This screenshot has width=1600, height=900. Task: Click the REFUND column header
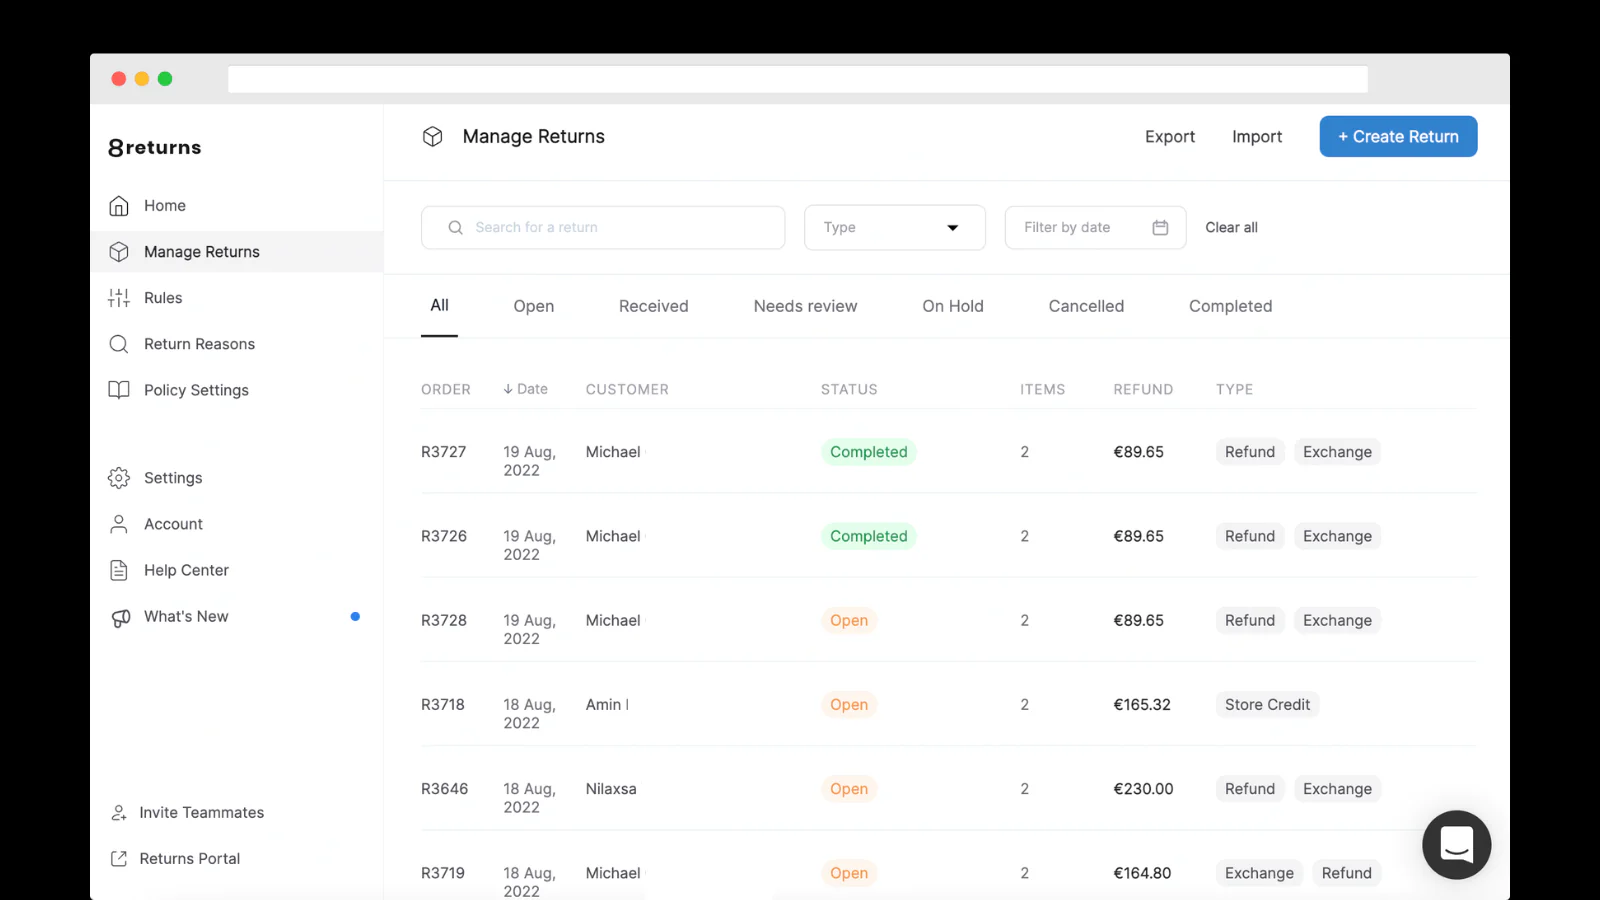click(x=1143, y=389)
